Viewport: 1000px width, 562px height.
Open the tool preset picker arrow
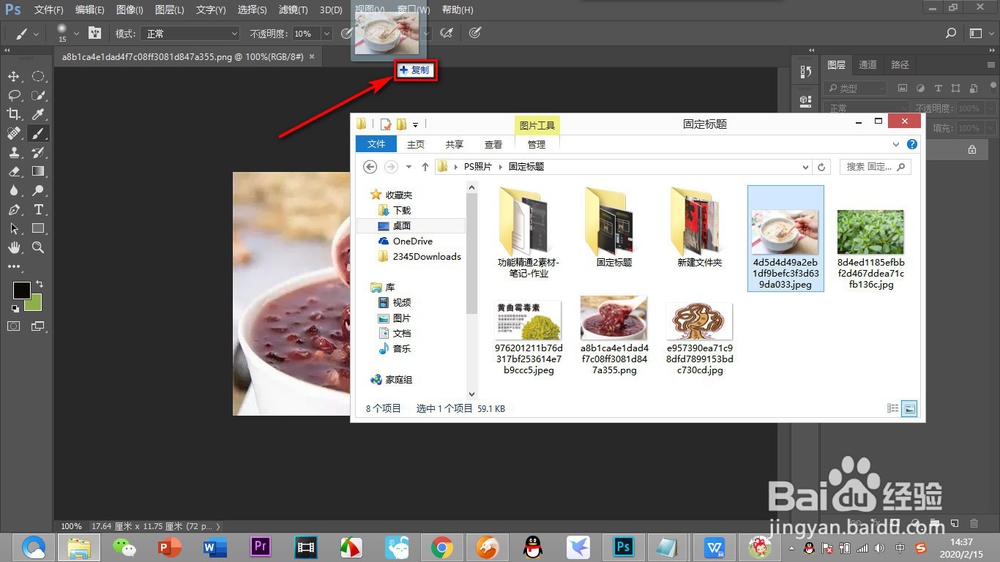point(36,34)
